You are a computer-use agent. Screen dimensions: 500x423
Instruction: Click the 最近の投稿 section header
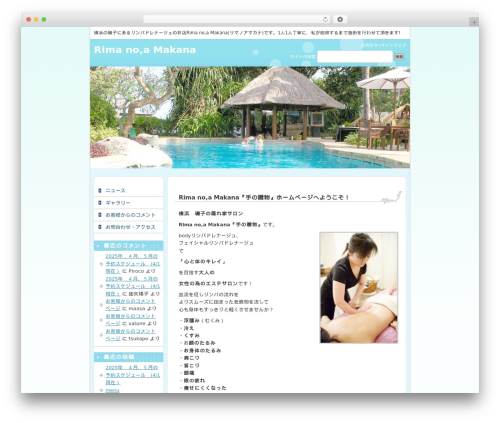tap(128, 357)
